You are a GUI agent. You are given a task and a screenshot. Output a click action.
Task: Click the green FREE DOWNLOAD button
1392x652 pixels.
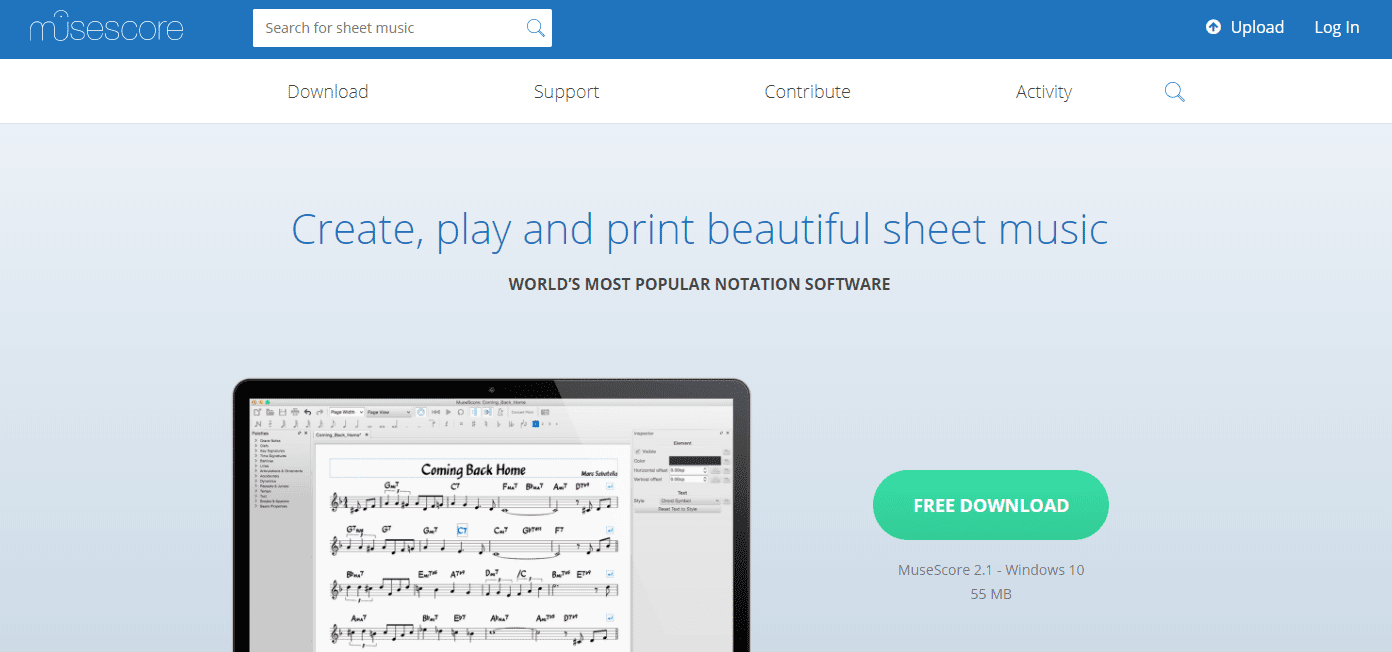(x=991, y=505)
